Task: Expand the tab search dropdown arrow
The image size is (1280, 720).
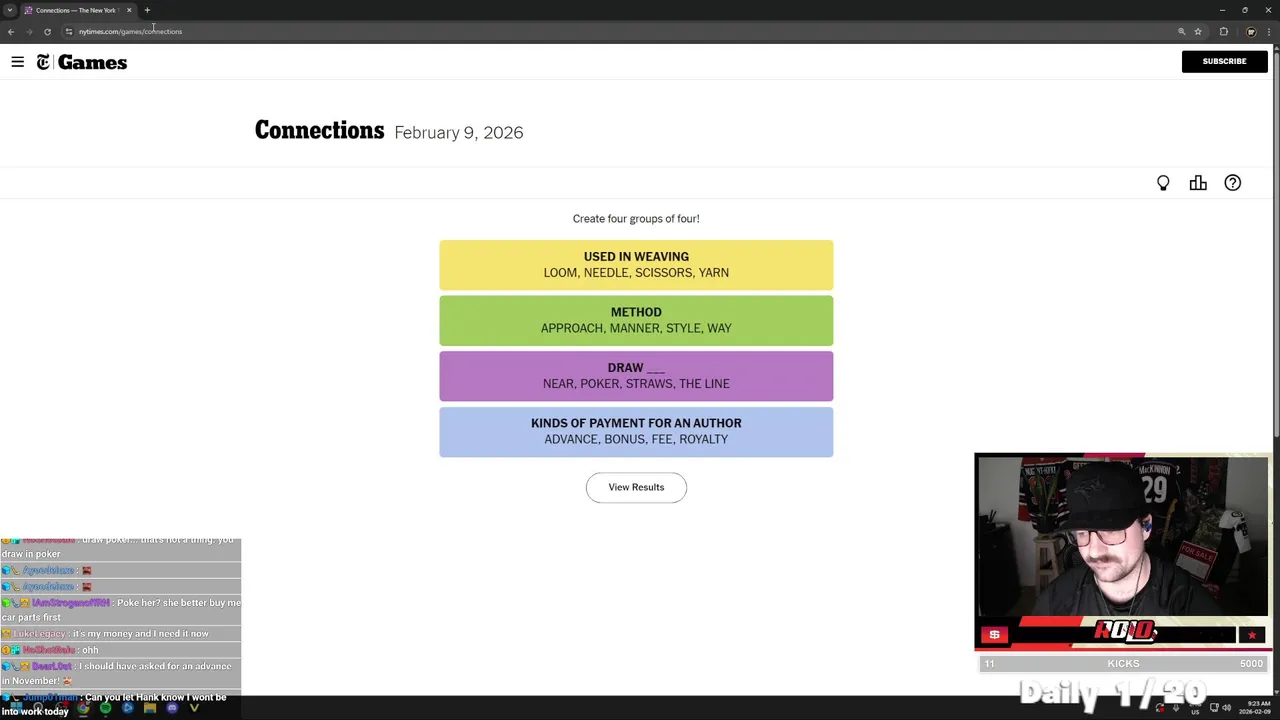Action: 10,10
